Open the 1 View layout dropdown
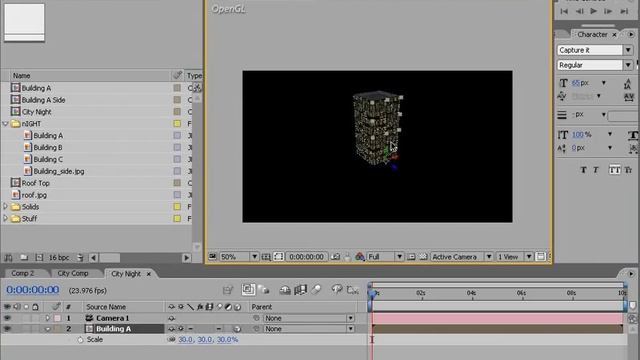640x360 pixels. pyautogui.click(x=514, y=257)
